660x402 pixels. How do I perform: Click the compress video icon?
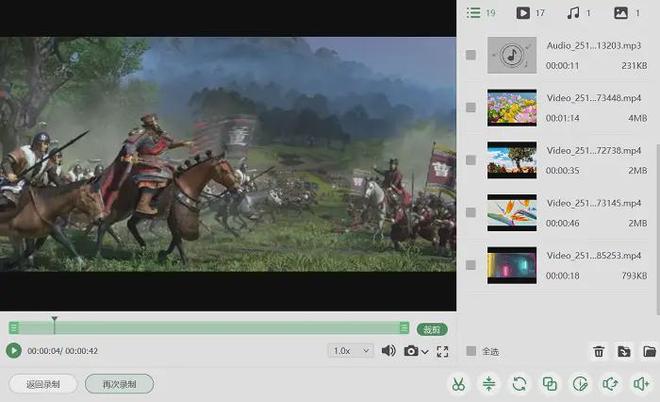point(489,383)
